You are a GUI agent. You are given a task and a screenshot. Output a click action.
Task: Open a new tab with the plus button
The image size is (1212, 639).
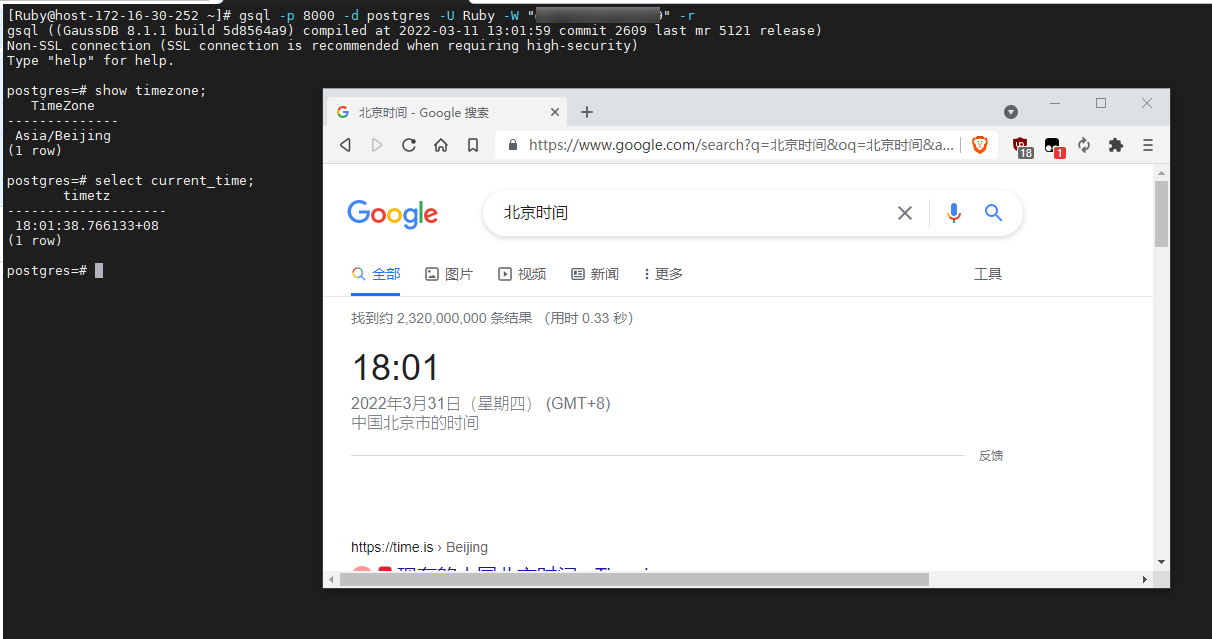(587, 112)
